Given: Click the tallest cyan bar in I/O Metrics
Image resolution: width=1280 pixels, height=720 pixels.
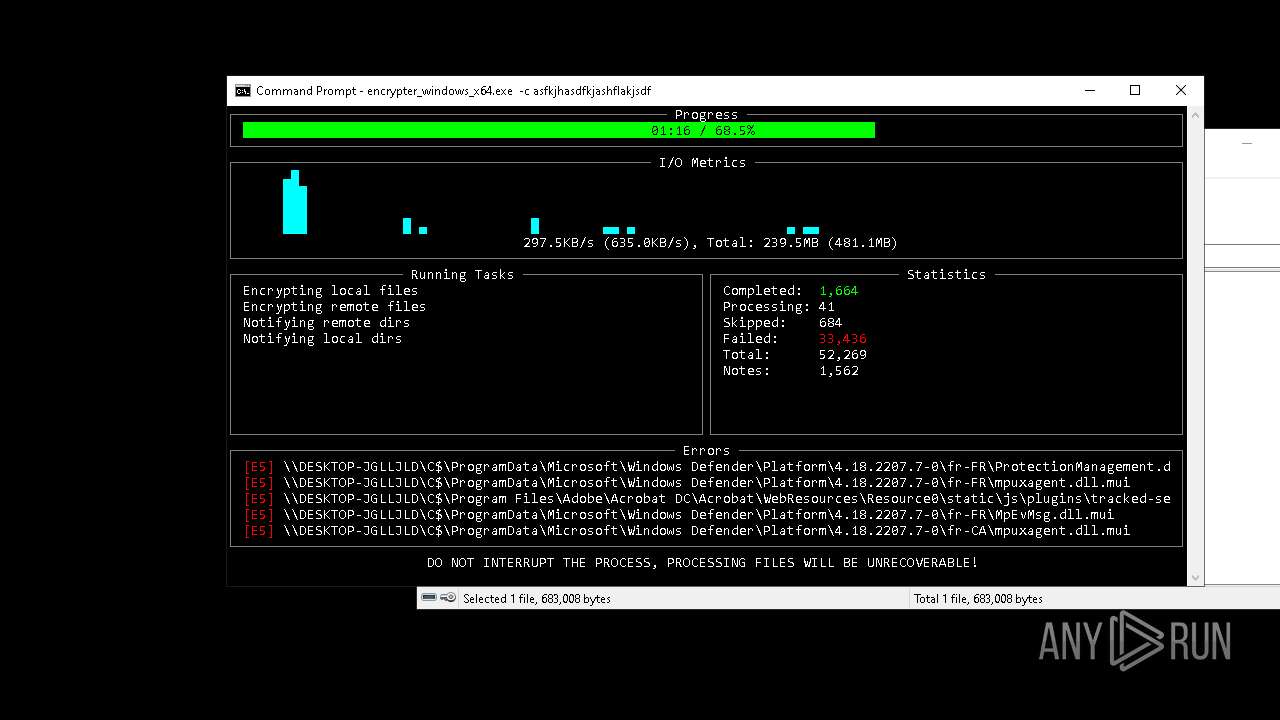Looking at the screenshot, I should click(295, 202).
